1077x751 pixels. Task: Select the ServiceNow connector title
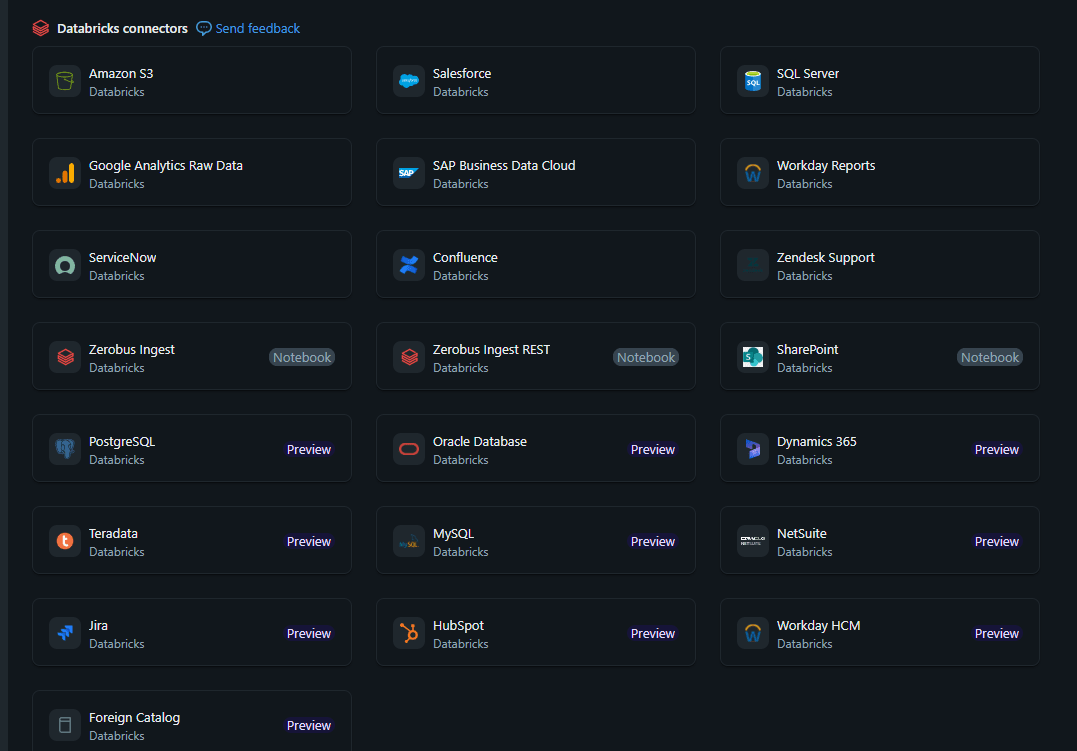(122, 258)
